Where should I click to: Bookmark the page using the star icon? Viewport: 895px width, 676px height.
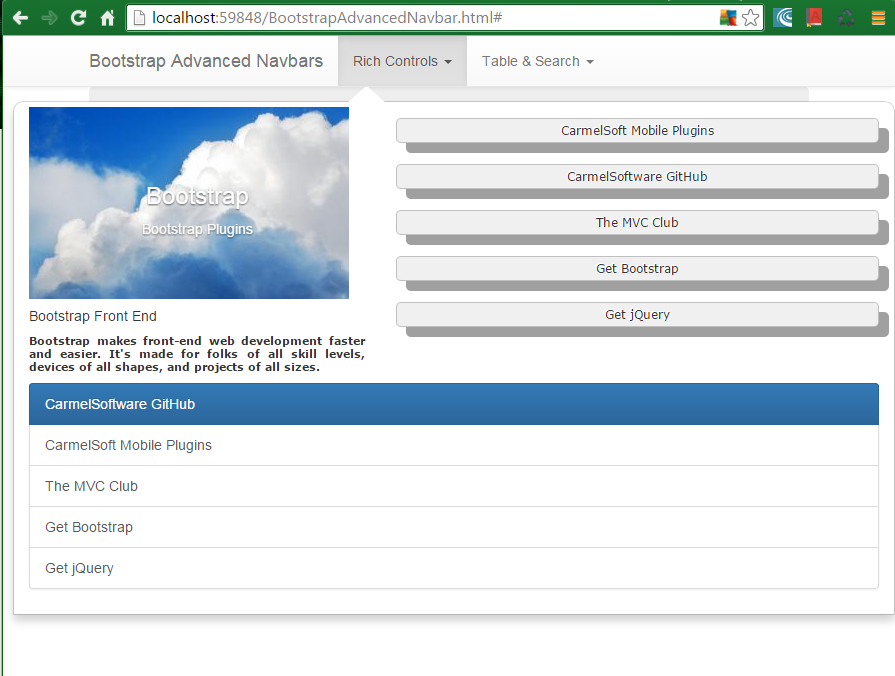(x=751, y=16)
